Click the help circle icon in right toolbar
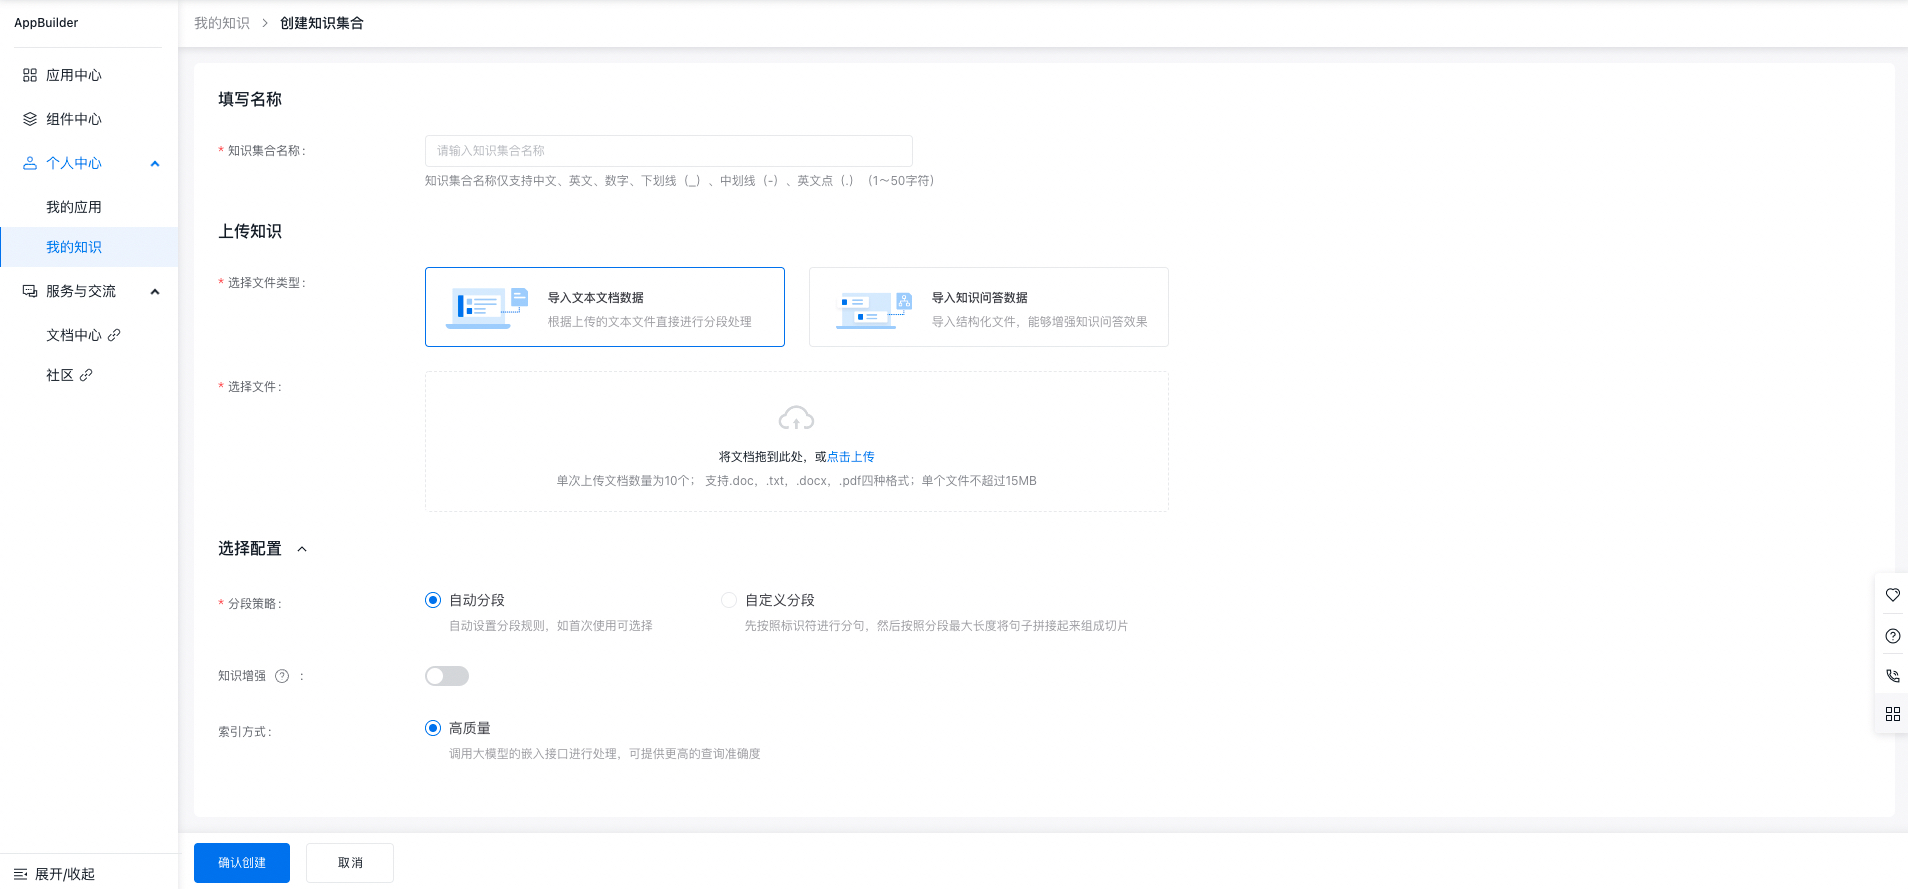The height and width of the screenshot is (889, 1908). pos(1892,636)
